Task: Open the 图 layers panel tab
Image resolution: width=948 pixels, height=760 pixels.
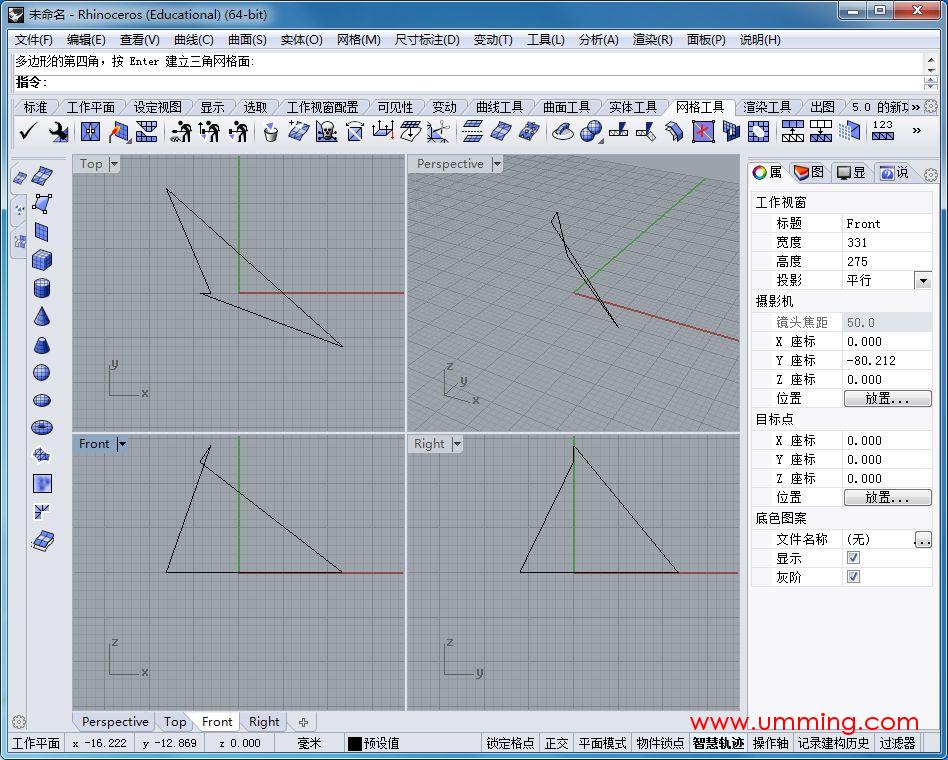Action: coord(809,173)
